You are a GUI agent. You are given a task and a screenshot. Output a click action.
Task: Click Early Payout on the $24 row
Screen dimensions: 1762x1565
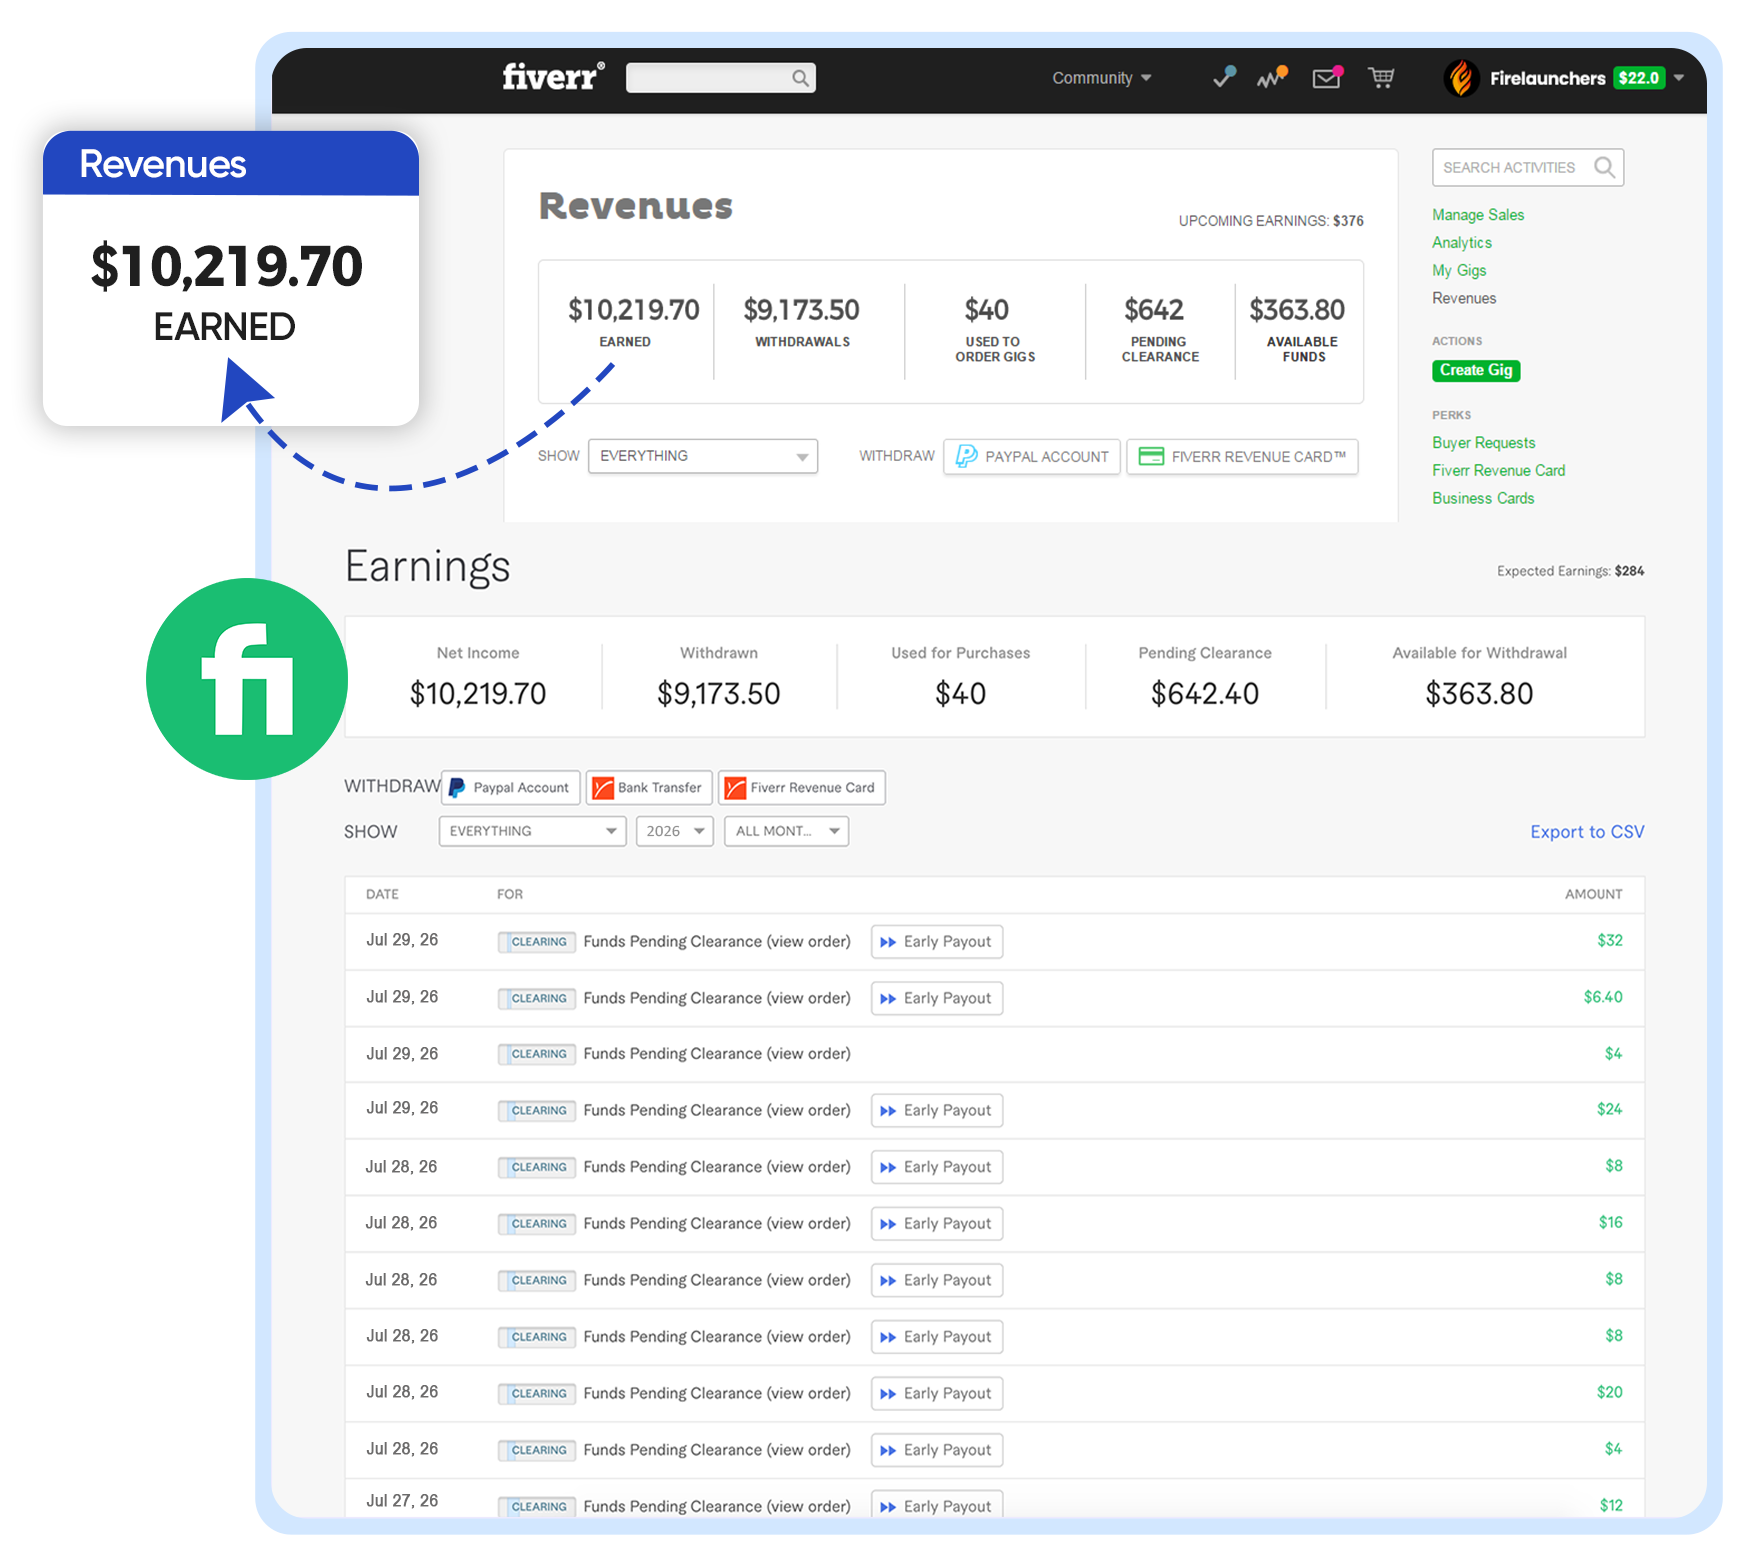[937, 1111]
